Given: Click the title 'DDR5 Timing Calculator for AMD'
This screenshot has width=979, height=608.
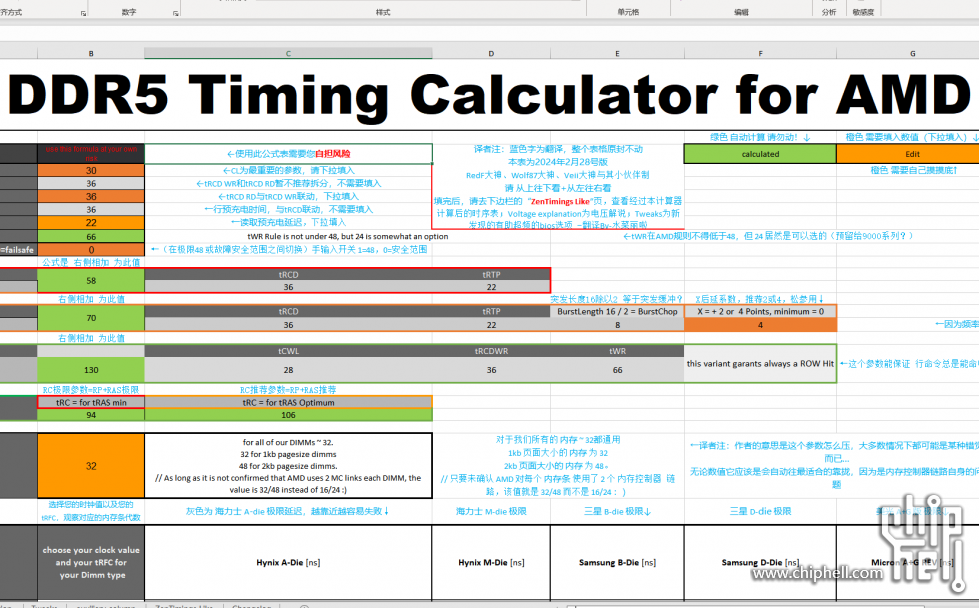Looking at the screenshot, I should point(490,95).
